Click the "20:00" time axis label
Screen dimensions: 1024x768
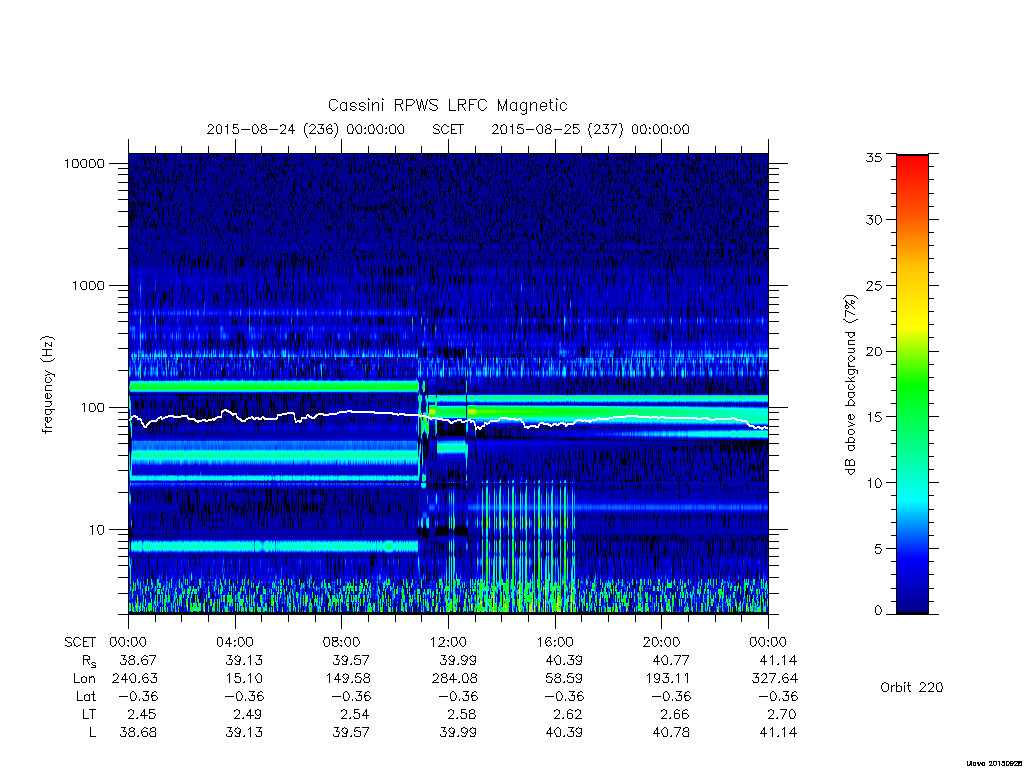pyautogui.click(x=662, y=642)
